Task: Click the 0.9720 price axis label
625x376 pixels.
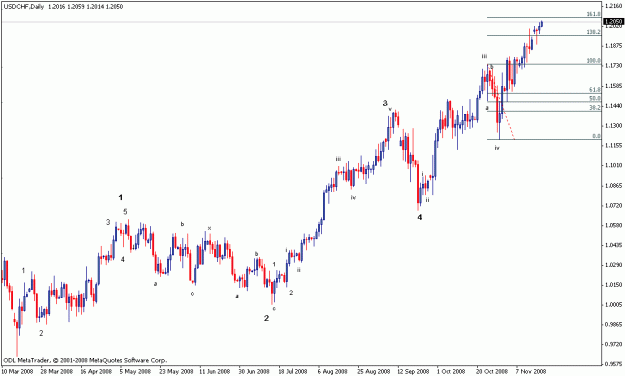Action: click(x=614, y=344)
